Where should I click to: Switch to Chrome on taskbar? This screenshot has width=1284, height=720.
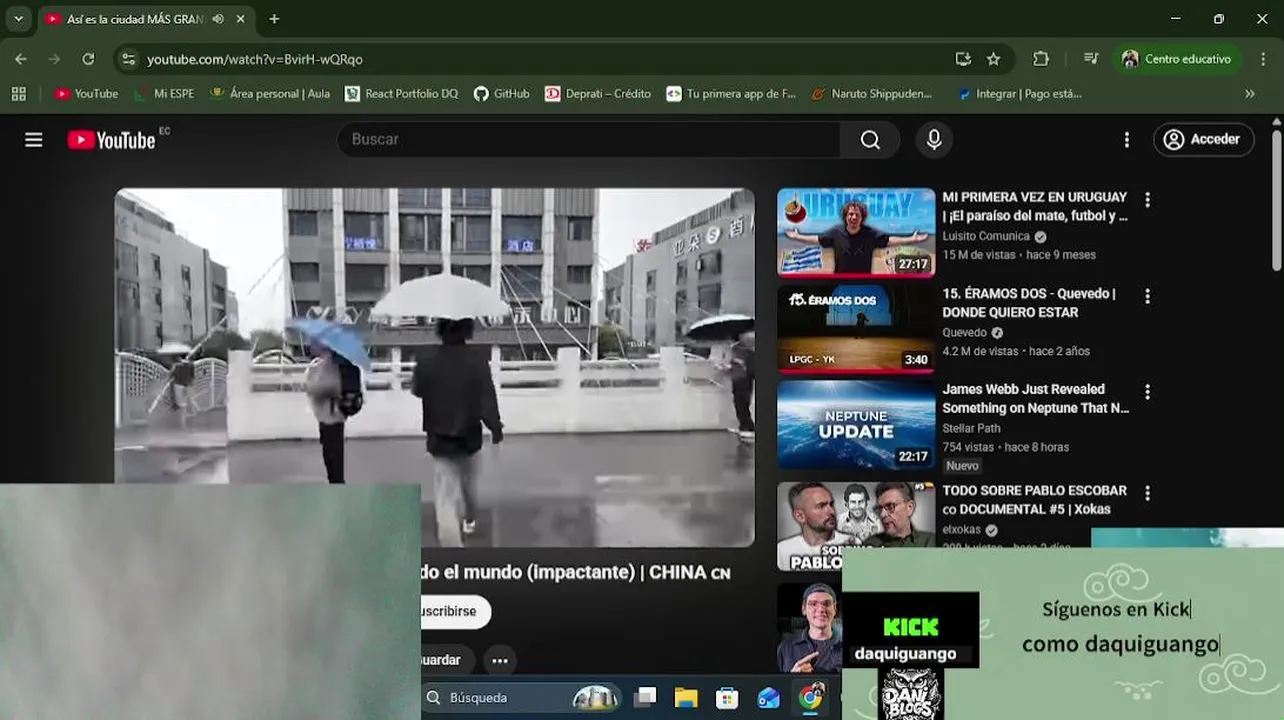[810, 697]
